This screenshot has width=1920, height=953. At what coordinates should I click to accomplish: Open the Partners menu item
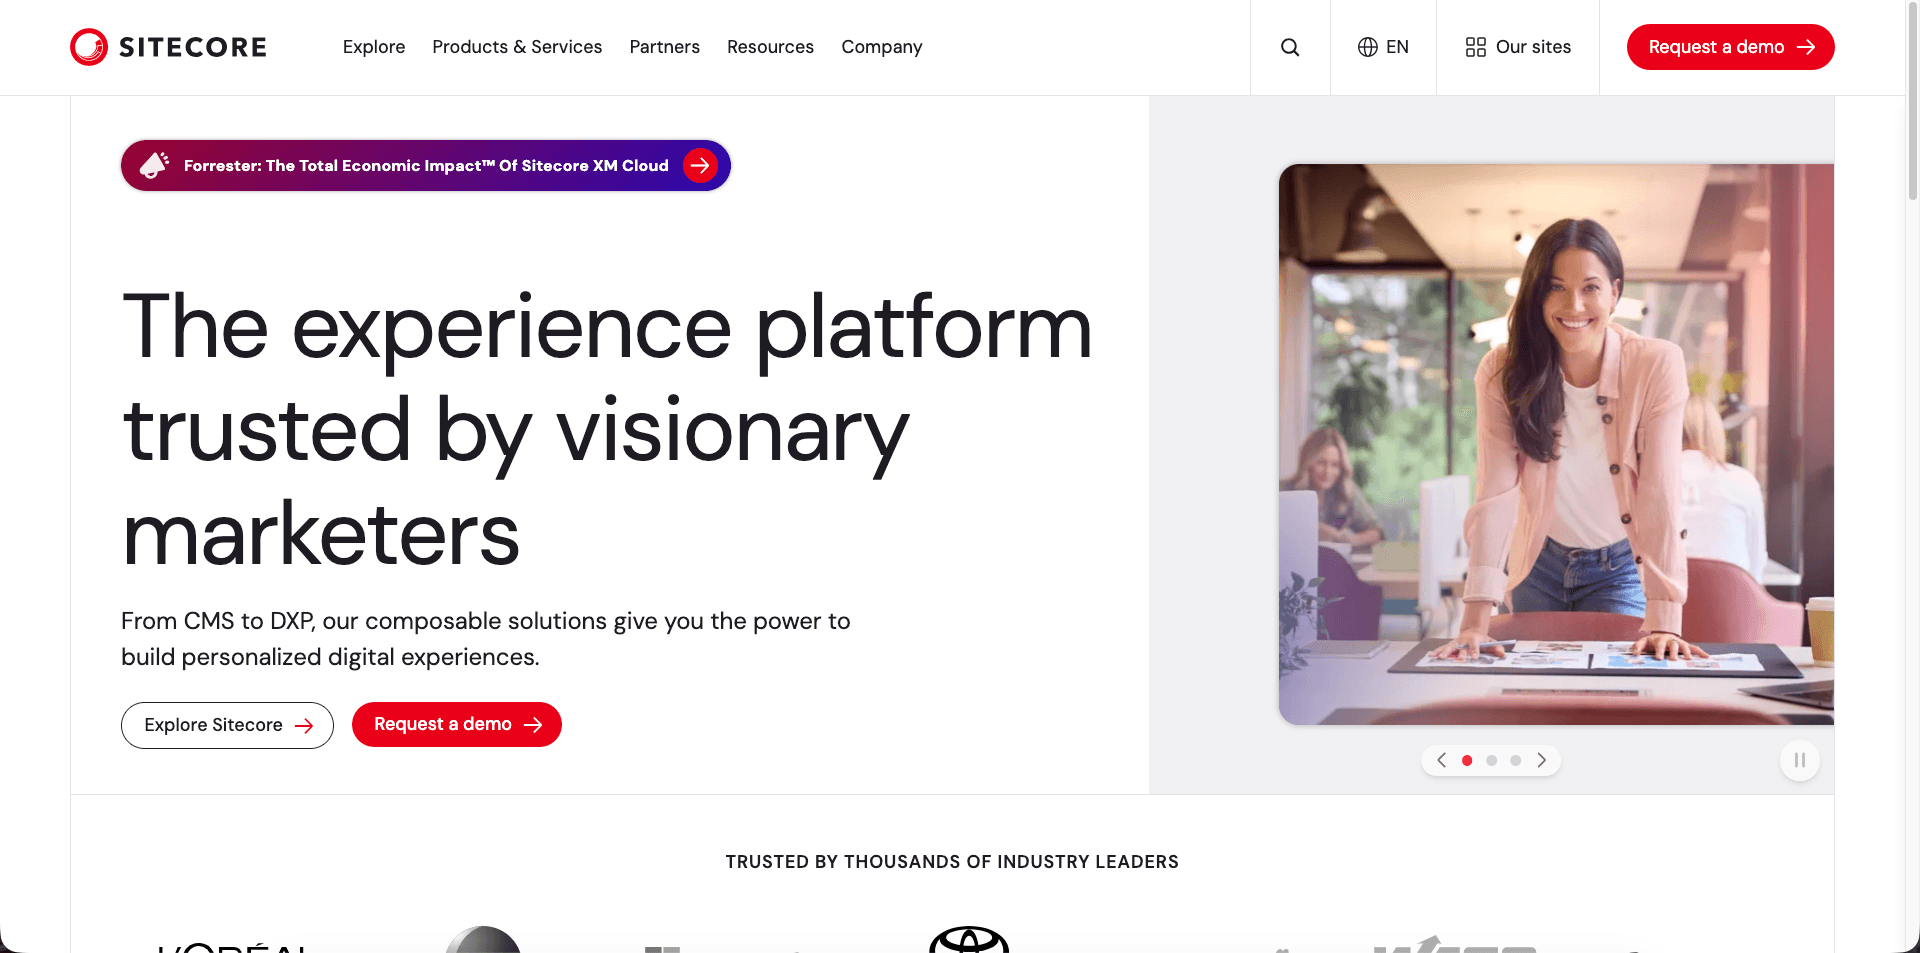664,47
